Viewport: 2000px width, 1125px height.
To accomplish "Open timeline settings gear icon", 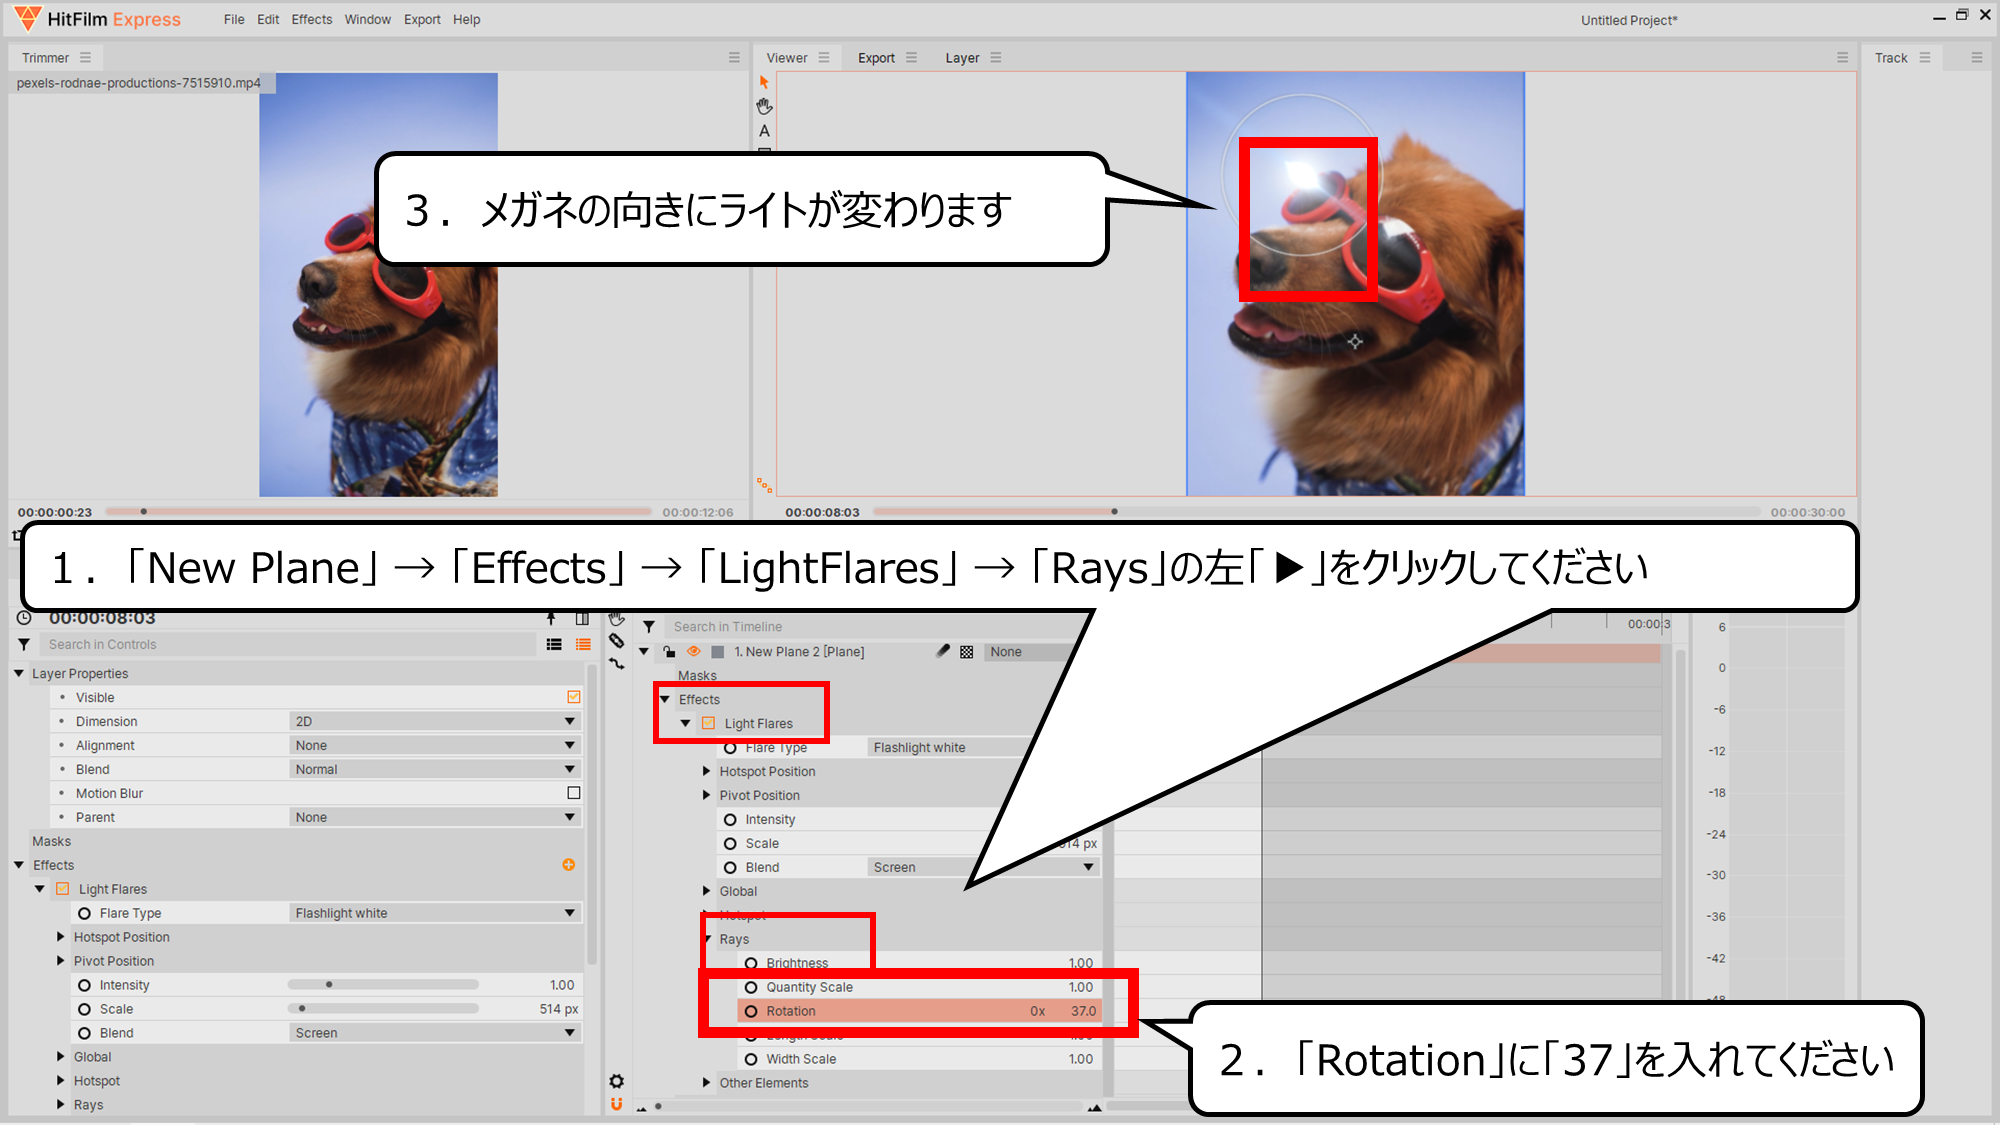I will [x=617, y=1081].
